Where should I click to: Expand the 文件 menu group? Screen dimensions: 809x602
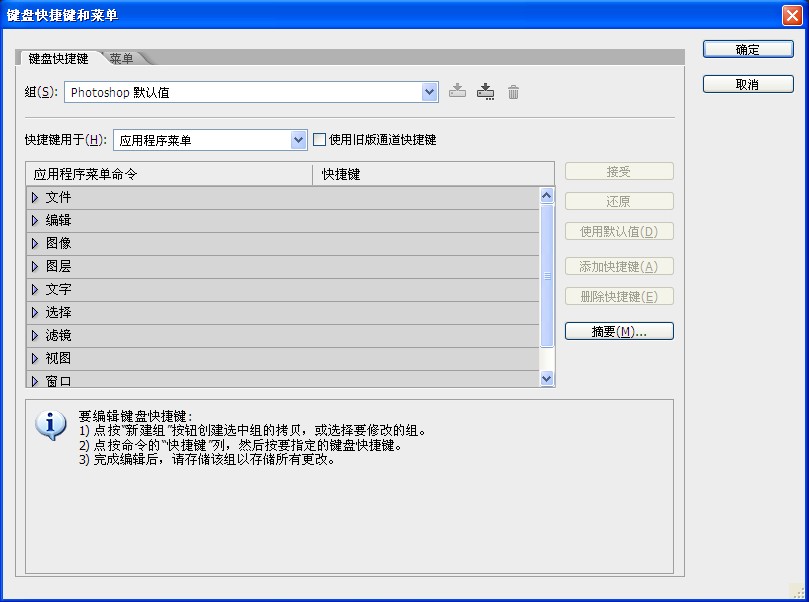click(x=35, y=197)
